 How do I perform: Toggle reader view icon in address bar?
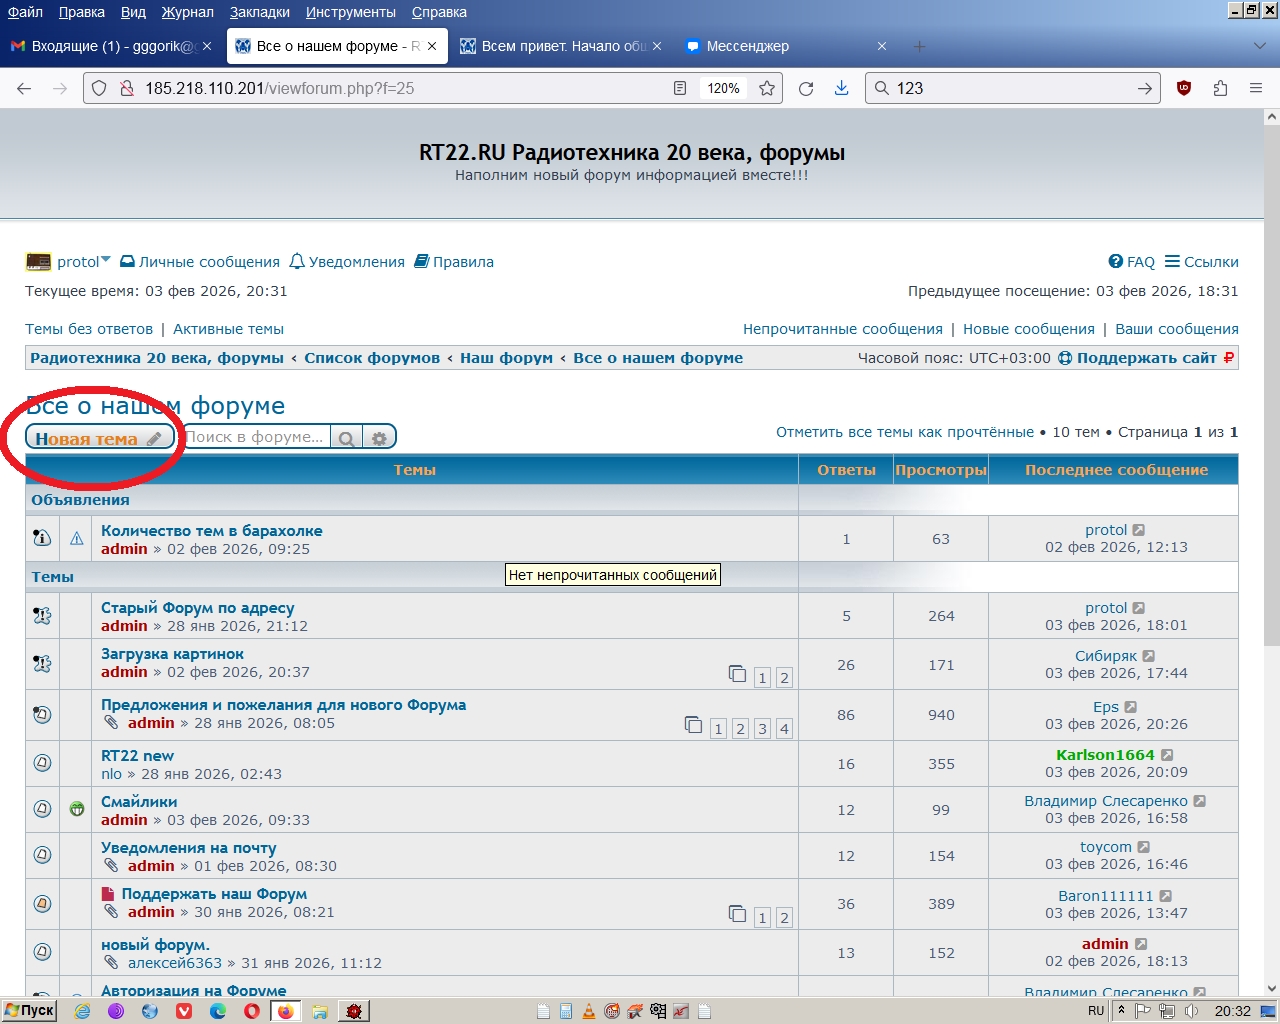point(680,88)
